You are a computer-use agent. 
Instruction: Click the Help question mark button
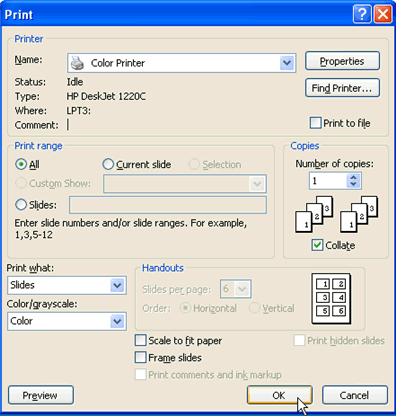pyautogui.click(x=362, y=14)
